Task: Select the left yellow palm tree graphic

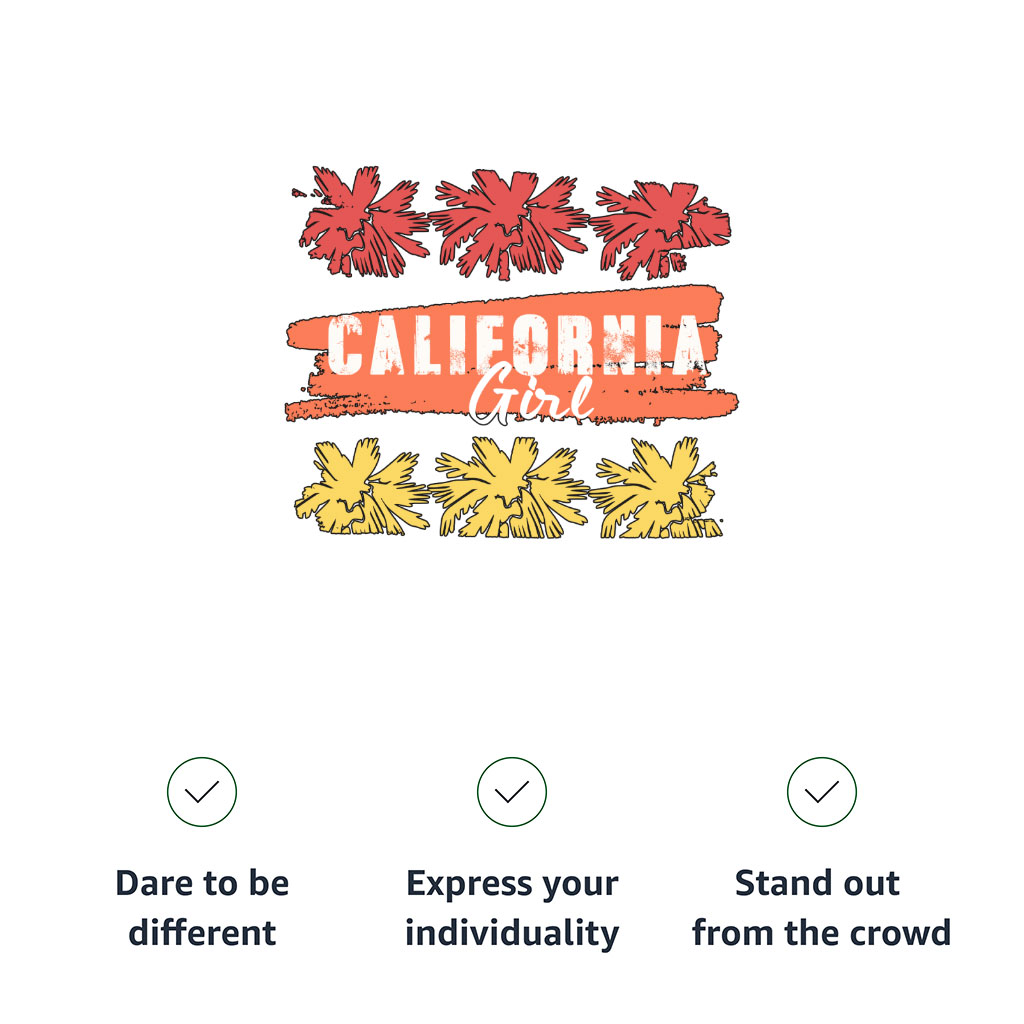Action: [x=361, y=487]
